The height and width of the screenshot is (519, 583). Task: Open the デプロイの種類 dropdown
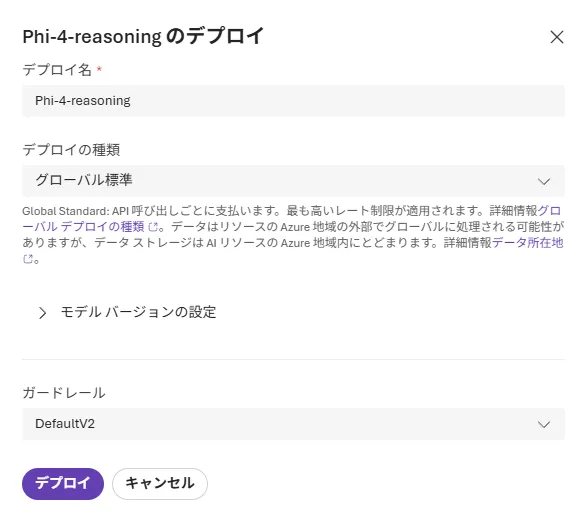293,181
